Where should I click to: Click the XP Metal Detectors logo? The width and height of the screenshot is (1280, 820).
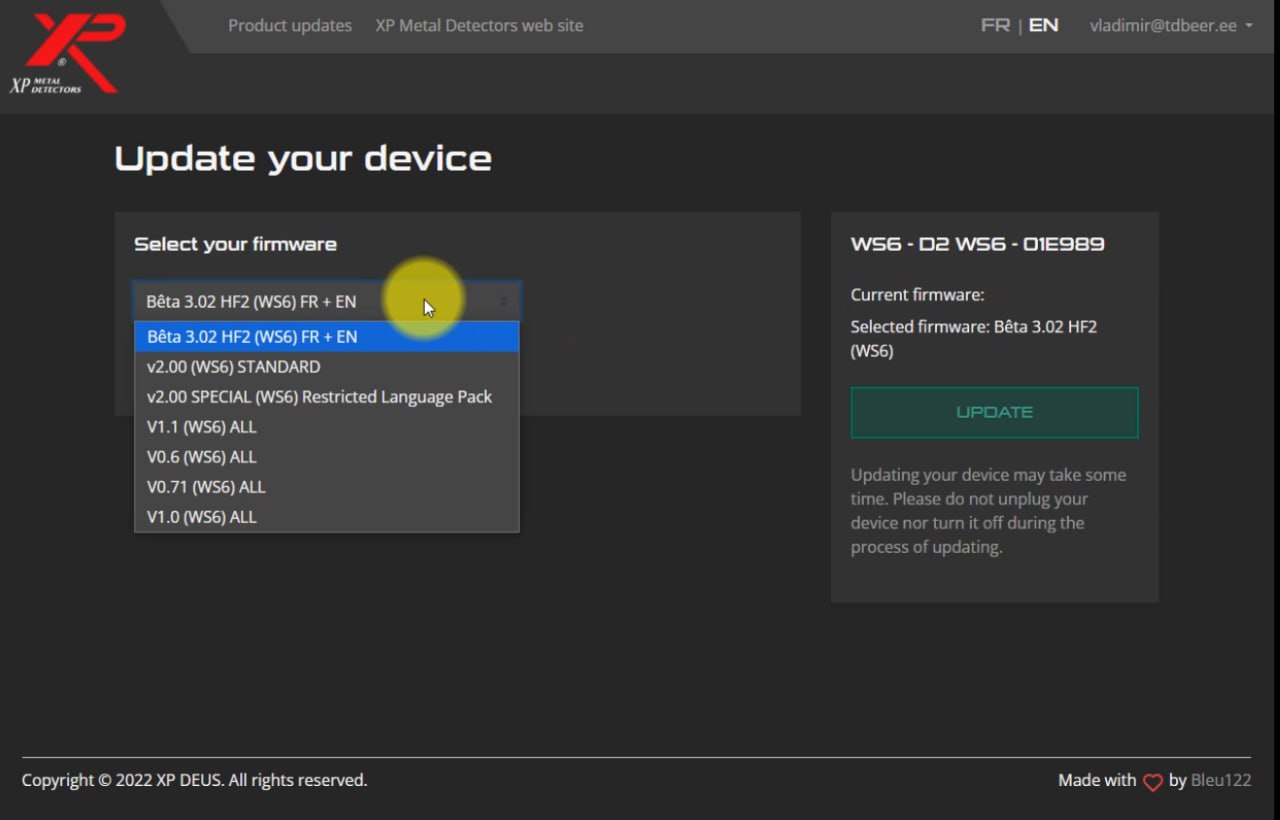point(68,53)
